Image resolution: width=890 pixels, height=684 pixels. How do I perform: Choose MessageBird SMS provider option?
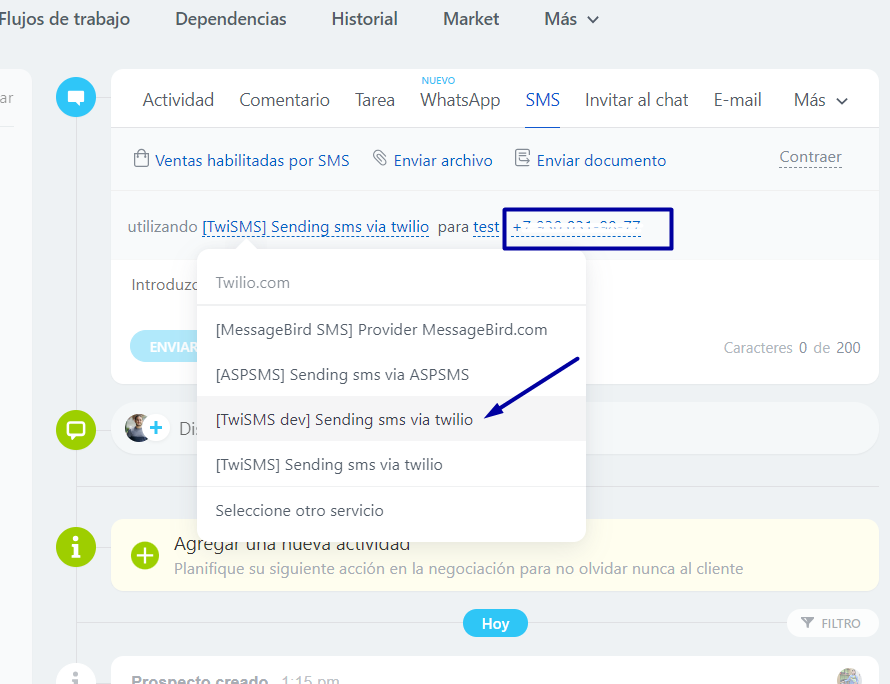[381, 329]
